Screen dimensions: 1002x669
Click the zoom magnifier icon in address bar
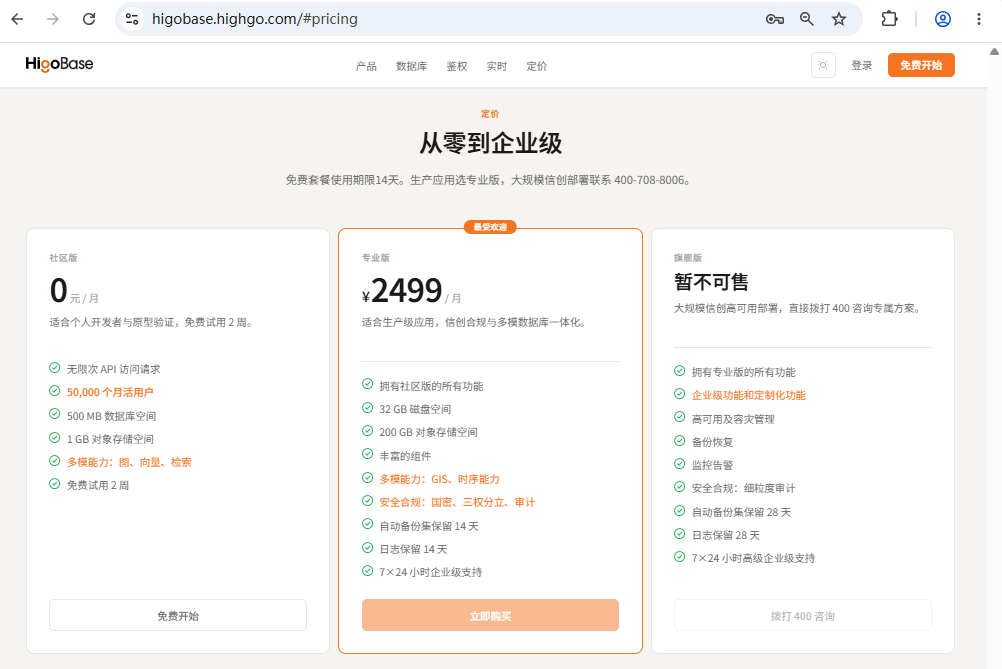[806, 19]
